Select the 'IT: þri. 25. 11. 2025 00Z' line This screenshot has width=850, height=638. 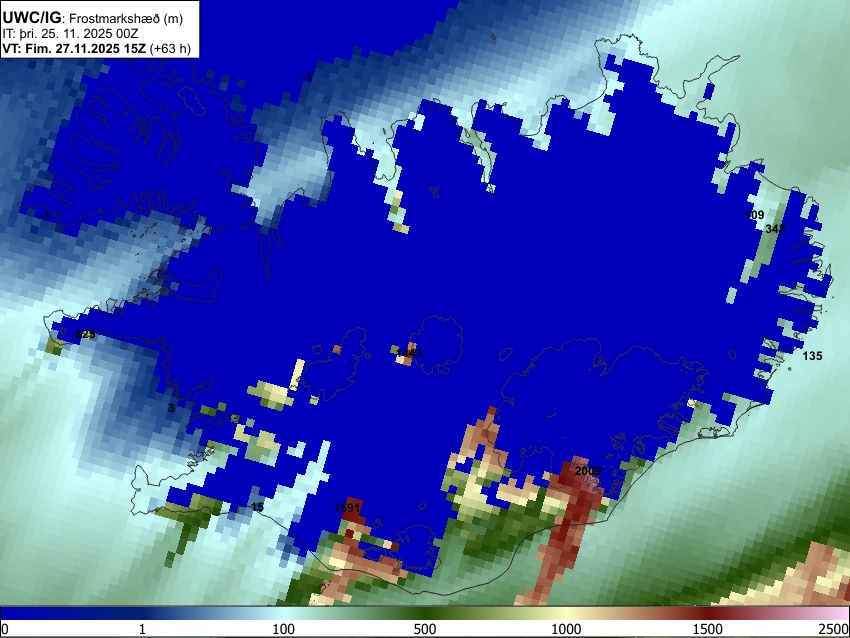[70, 34]
